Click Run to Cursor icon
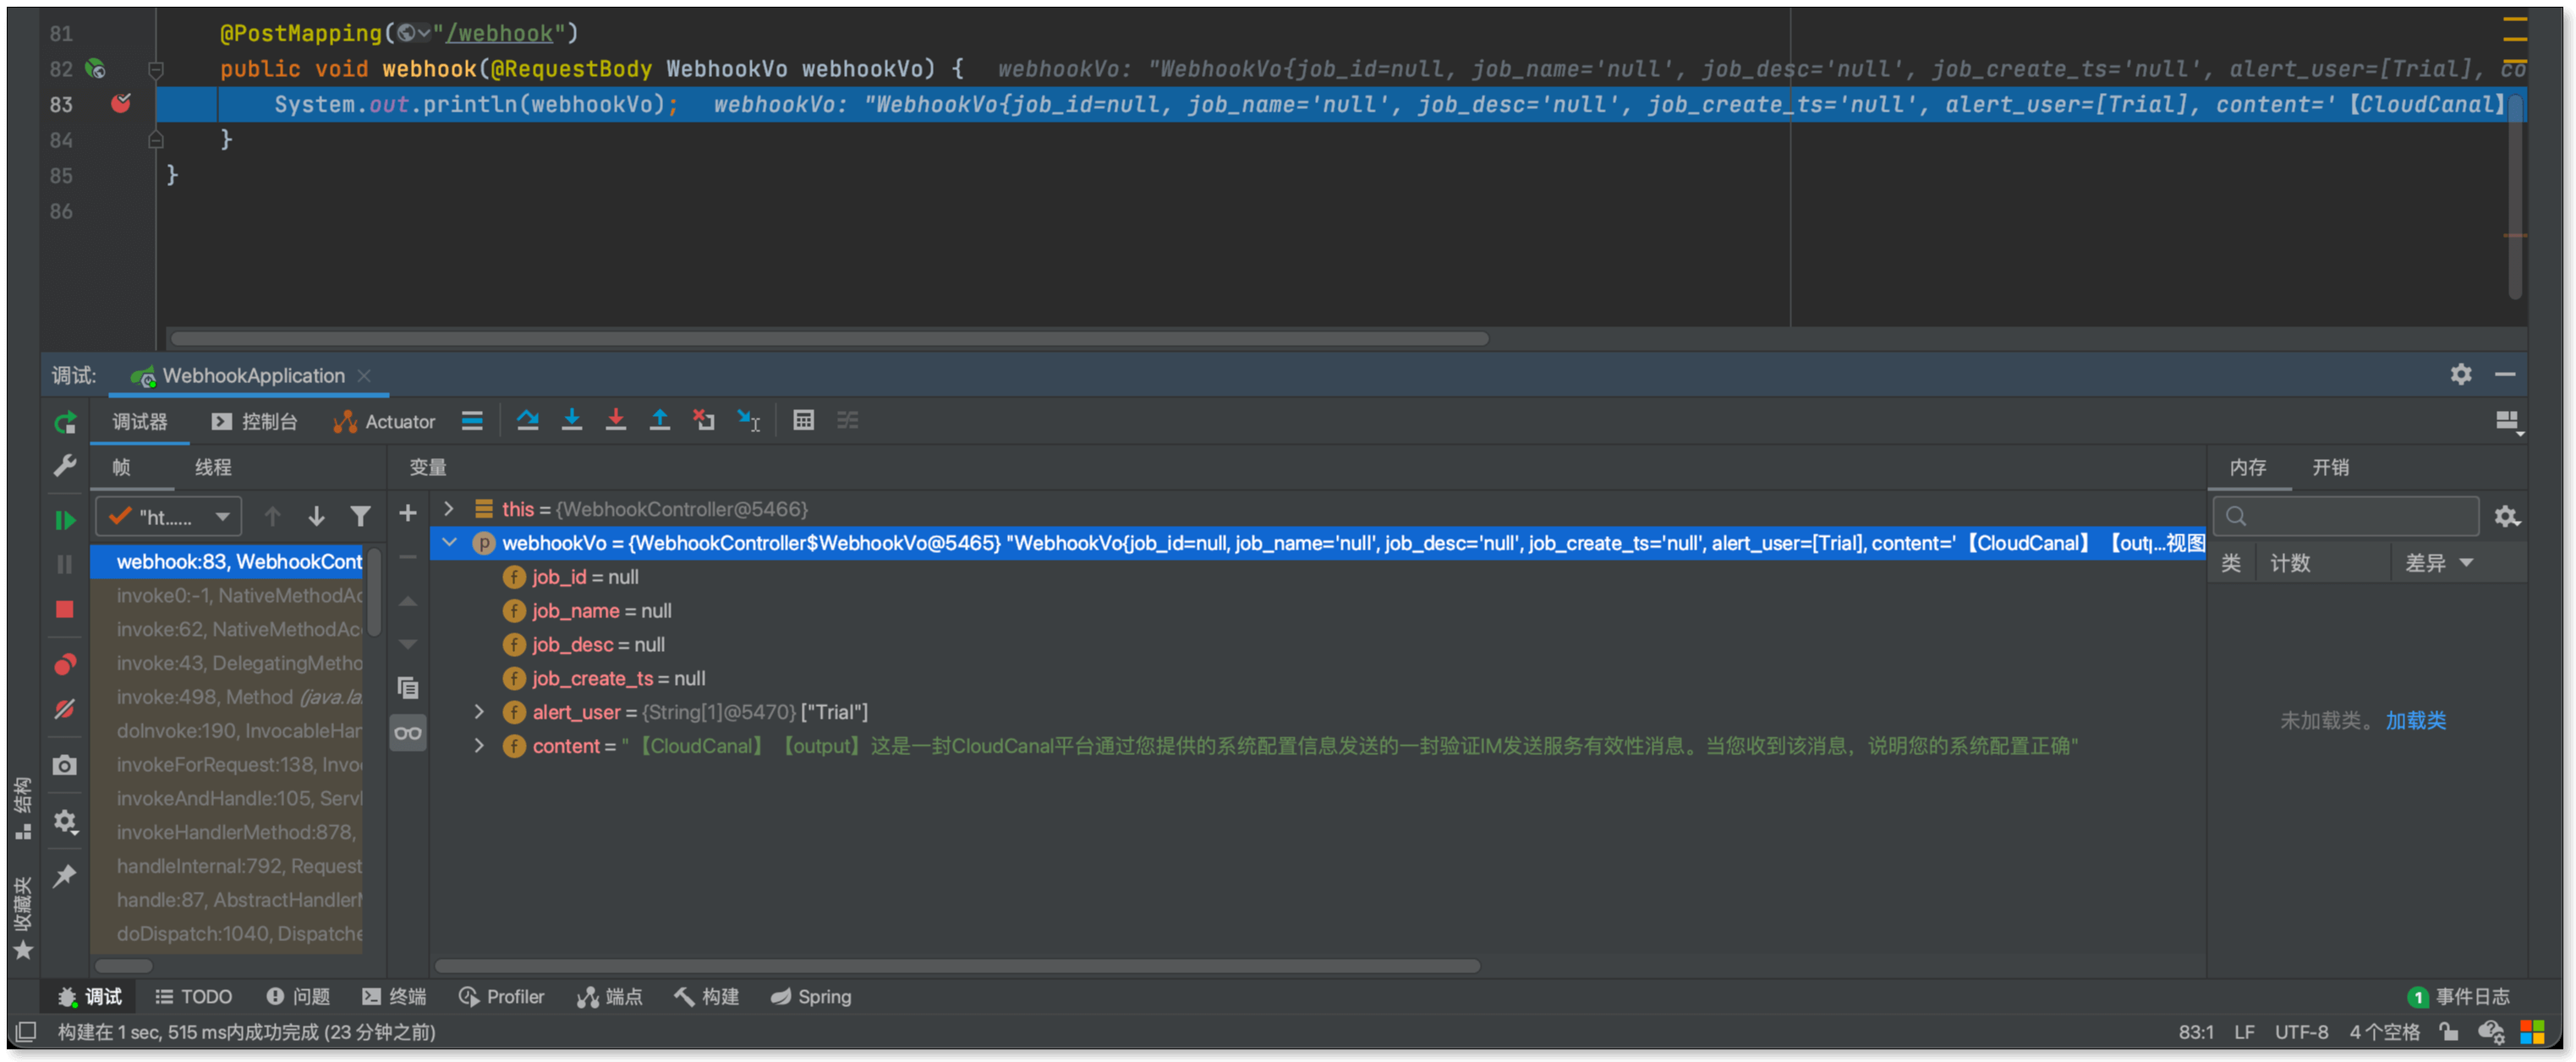The height and width of the screenshot is (1062, 2576). [748, 421]
